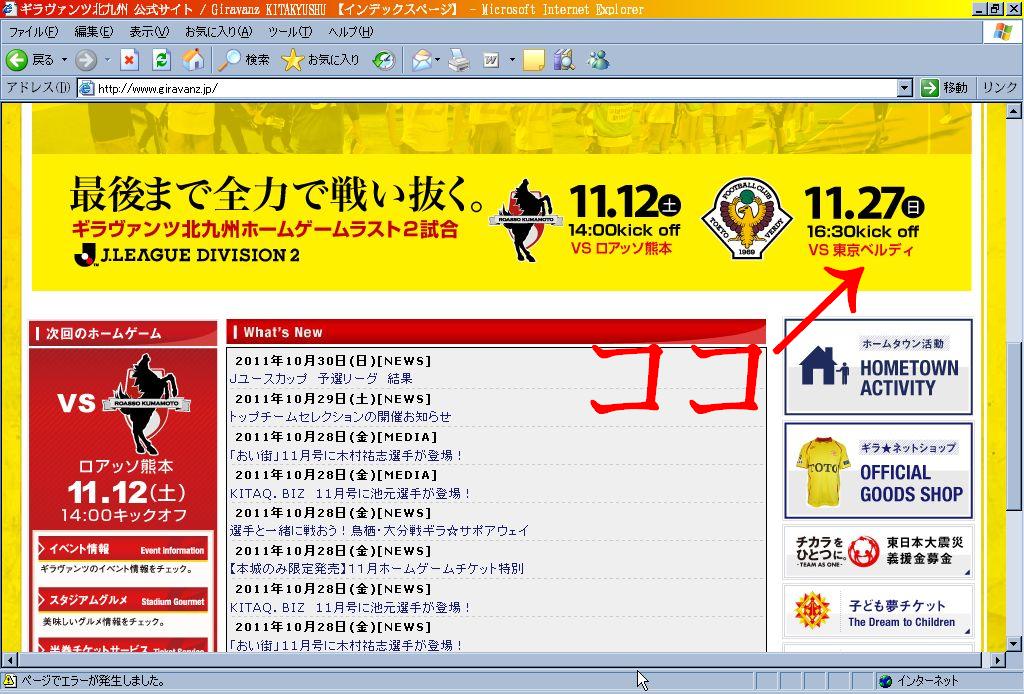Viewport: 1024px width, 694px height.
Task: Click the Forward arrow toolbar icon
Action: [86, 60]
